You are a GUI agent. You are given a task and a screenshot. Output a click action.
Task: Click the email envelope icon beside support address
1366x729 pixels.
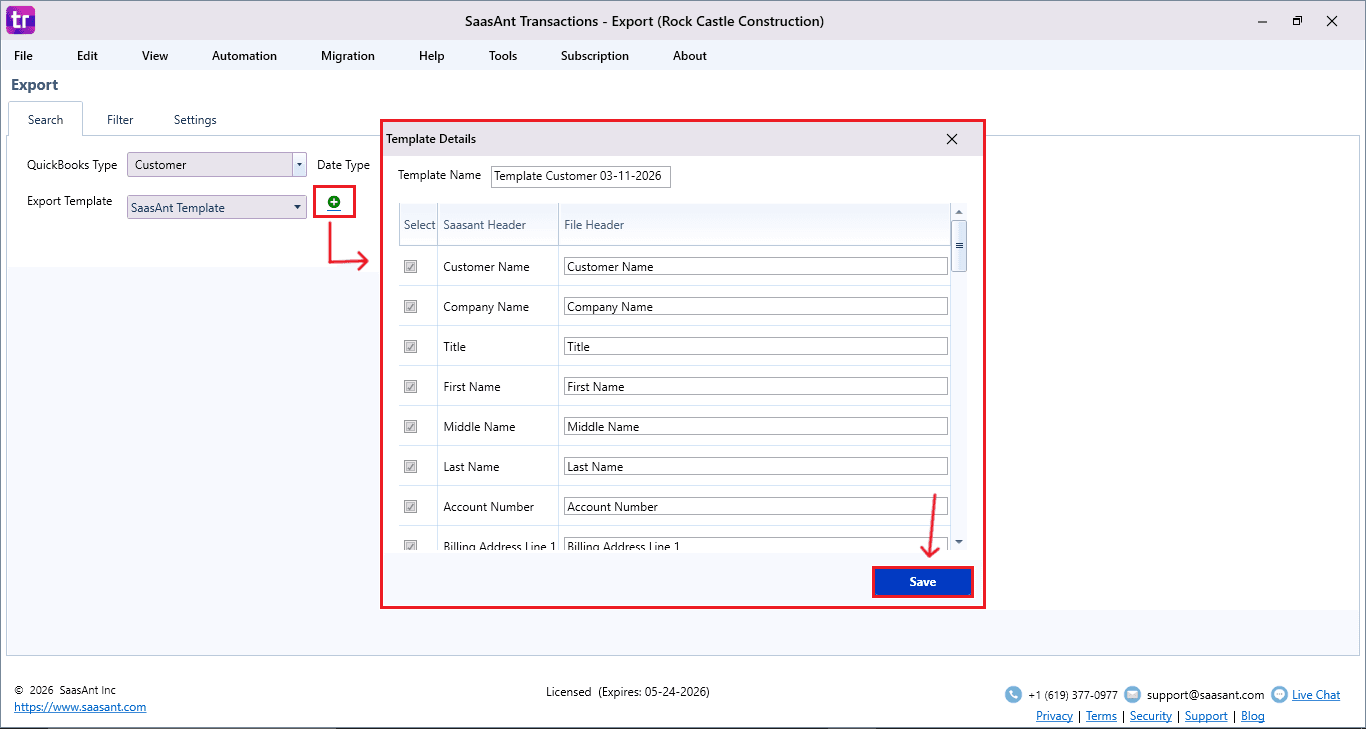pyautogui.click(x=1132, y=694)
